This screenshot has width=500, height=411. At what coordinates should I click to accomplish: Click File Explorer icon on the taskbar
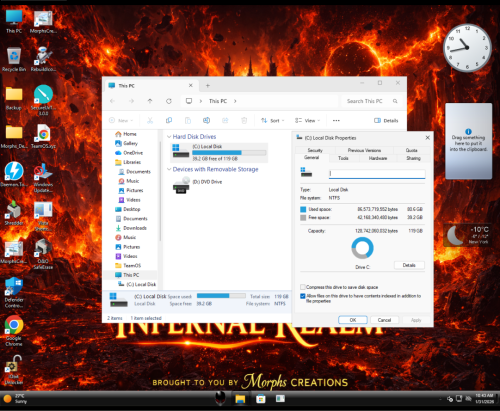click(x=240, y=399)
